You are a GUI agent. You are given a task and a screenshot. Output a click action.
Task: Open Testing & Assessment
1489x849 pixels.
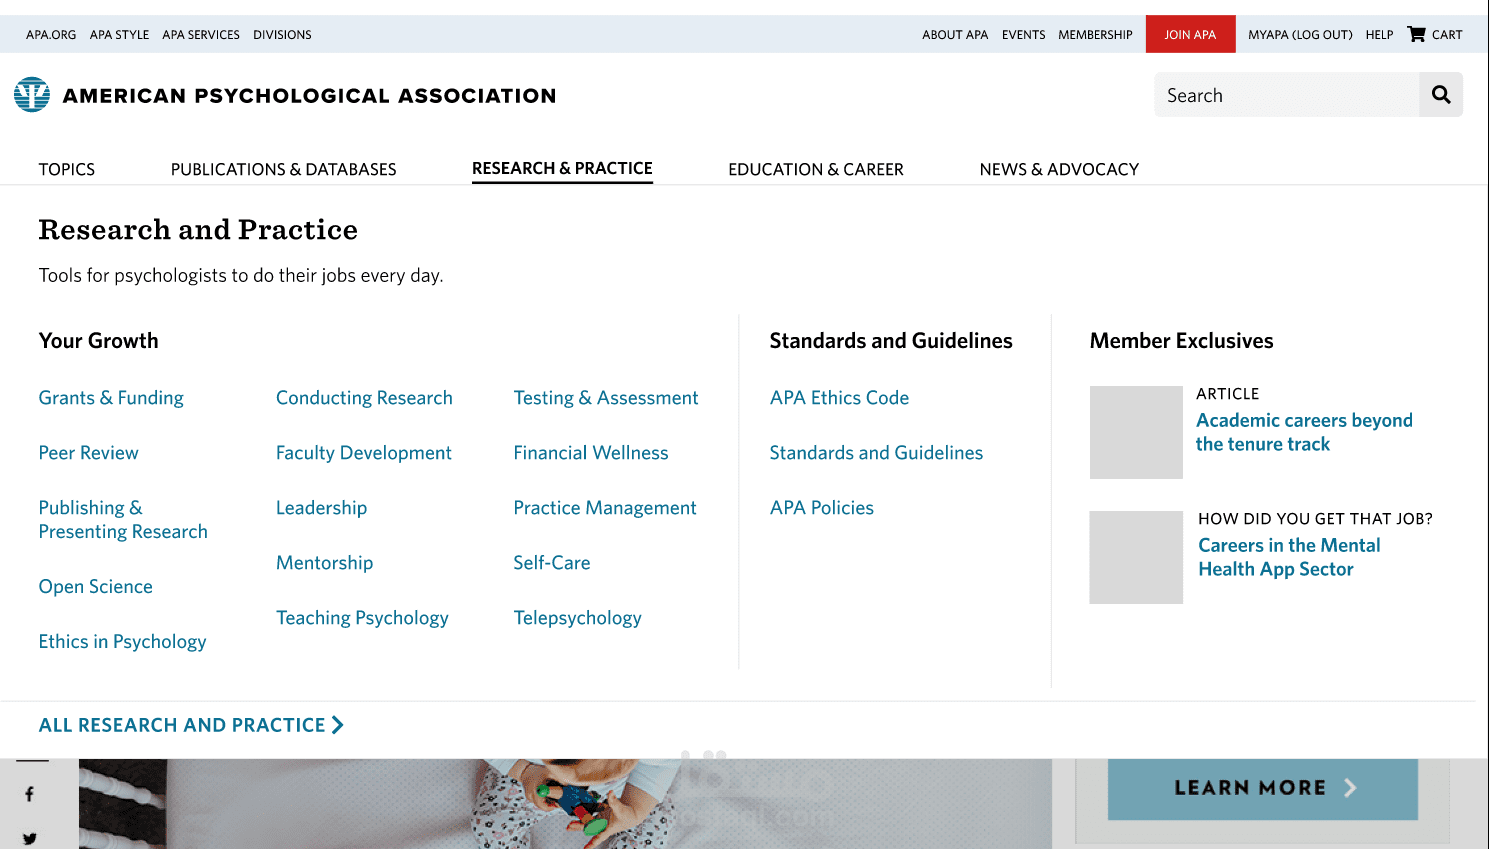click(x=606, y=398)
